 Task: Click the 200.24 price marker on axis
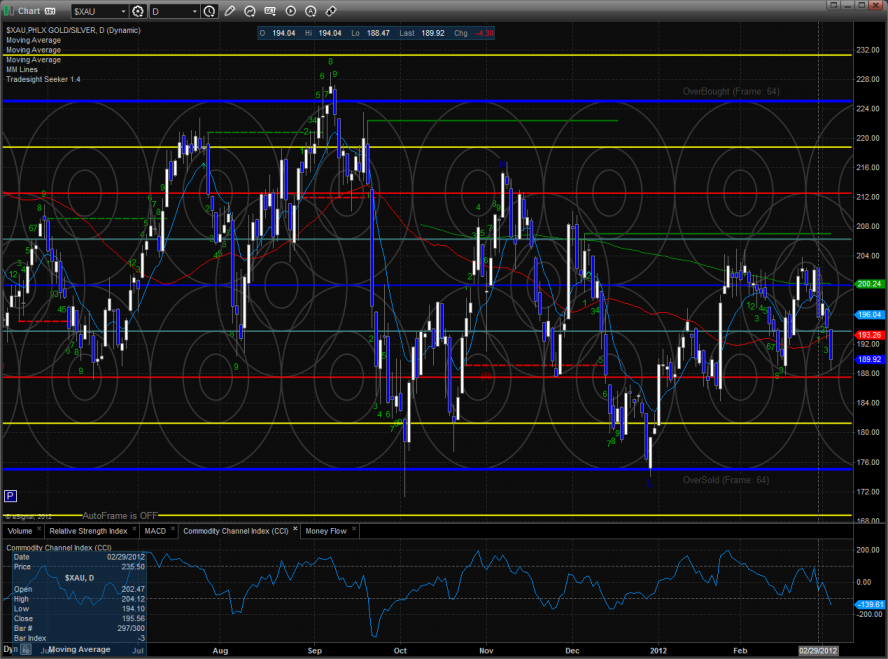click(x=867, y=284)
